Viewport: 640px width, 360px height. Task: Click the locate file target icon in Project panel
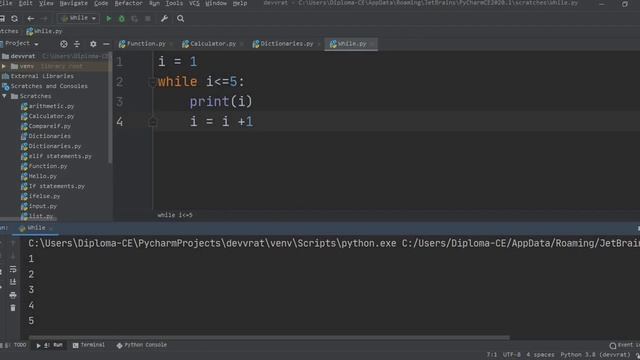[64, 44]
